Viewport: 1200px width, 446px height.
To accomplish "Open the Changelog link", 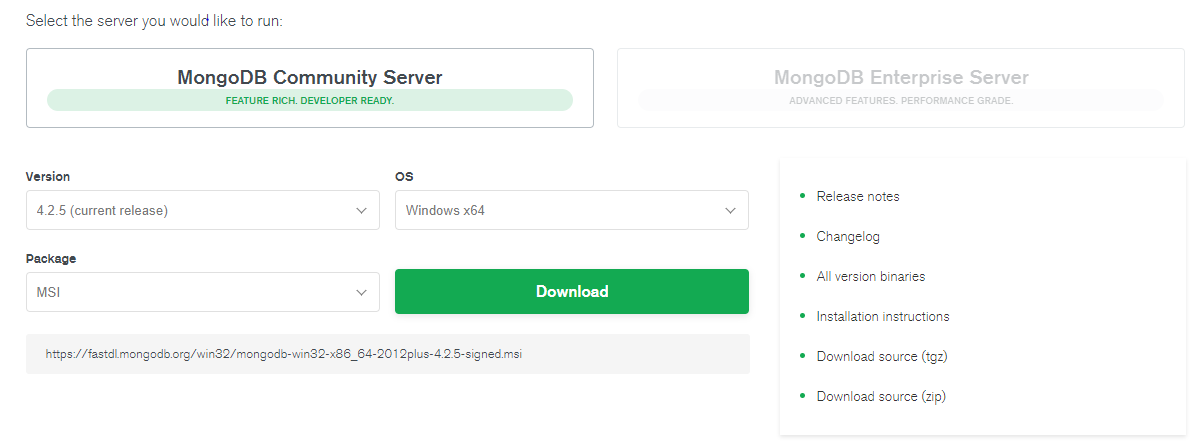I will pyautogui.click(x=848, y=237).
